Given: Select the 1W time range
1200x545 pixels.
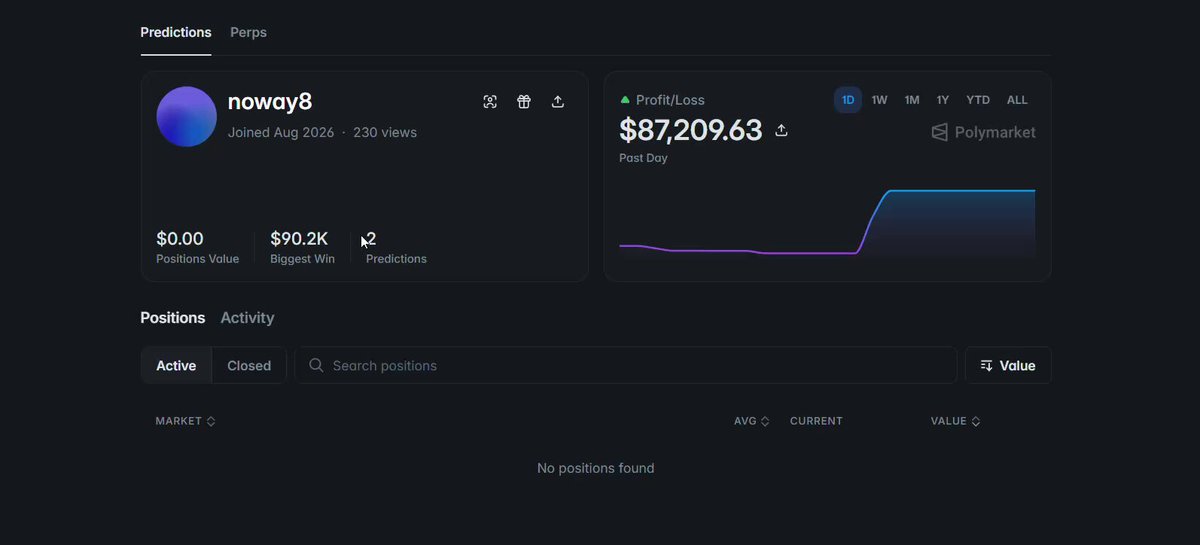Looking at the screenshot, I should [879, 100].
